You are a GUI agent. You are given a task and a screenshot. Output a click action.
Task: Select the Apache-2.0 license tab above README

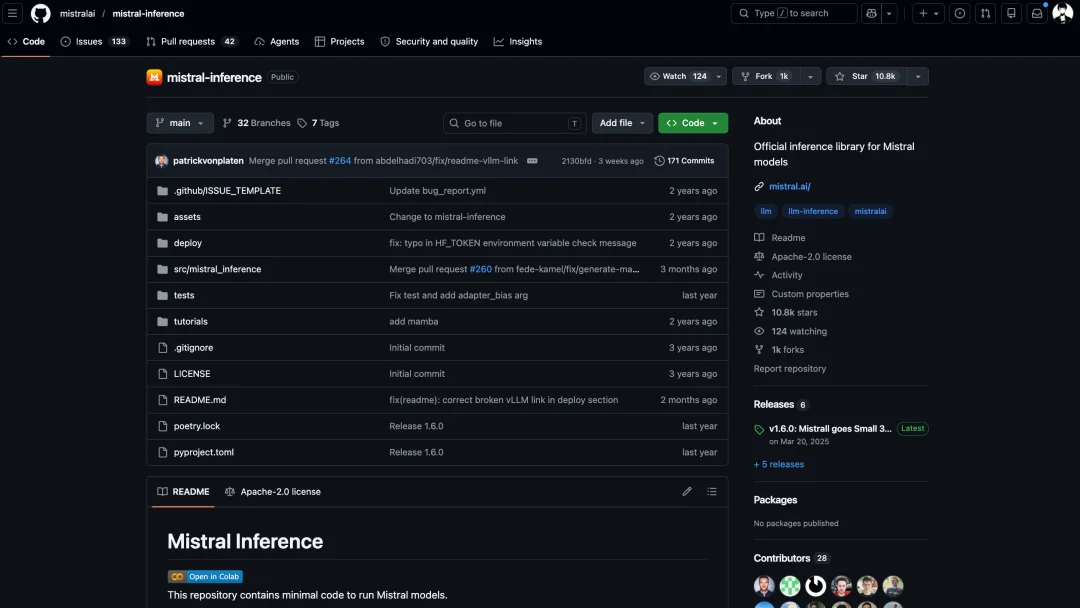(x=273, y=492)
